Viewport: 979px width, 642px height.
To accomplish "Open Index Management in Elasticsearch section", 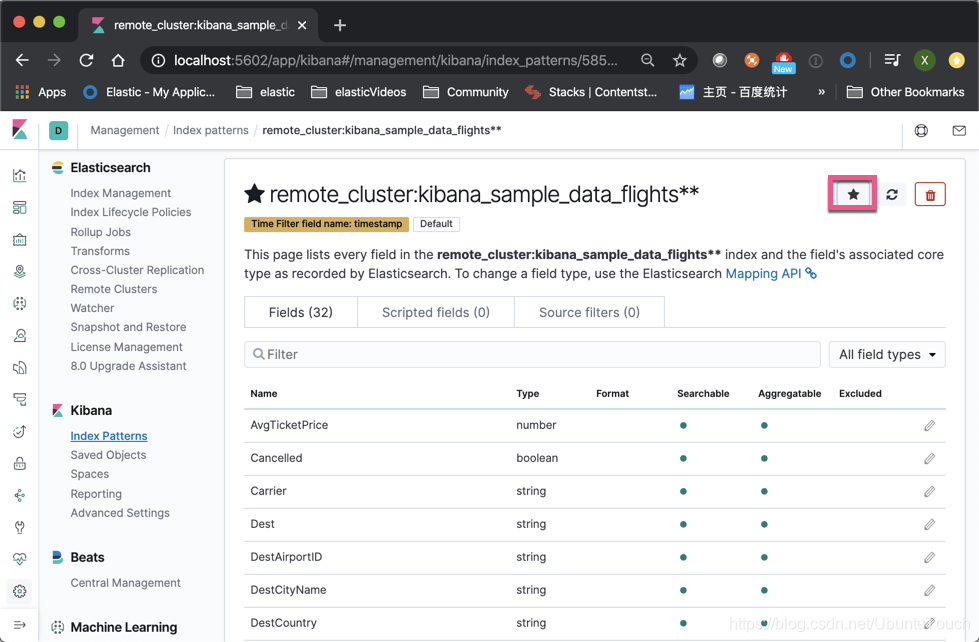I will (x=121, y=193).
